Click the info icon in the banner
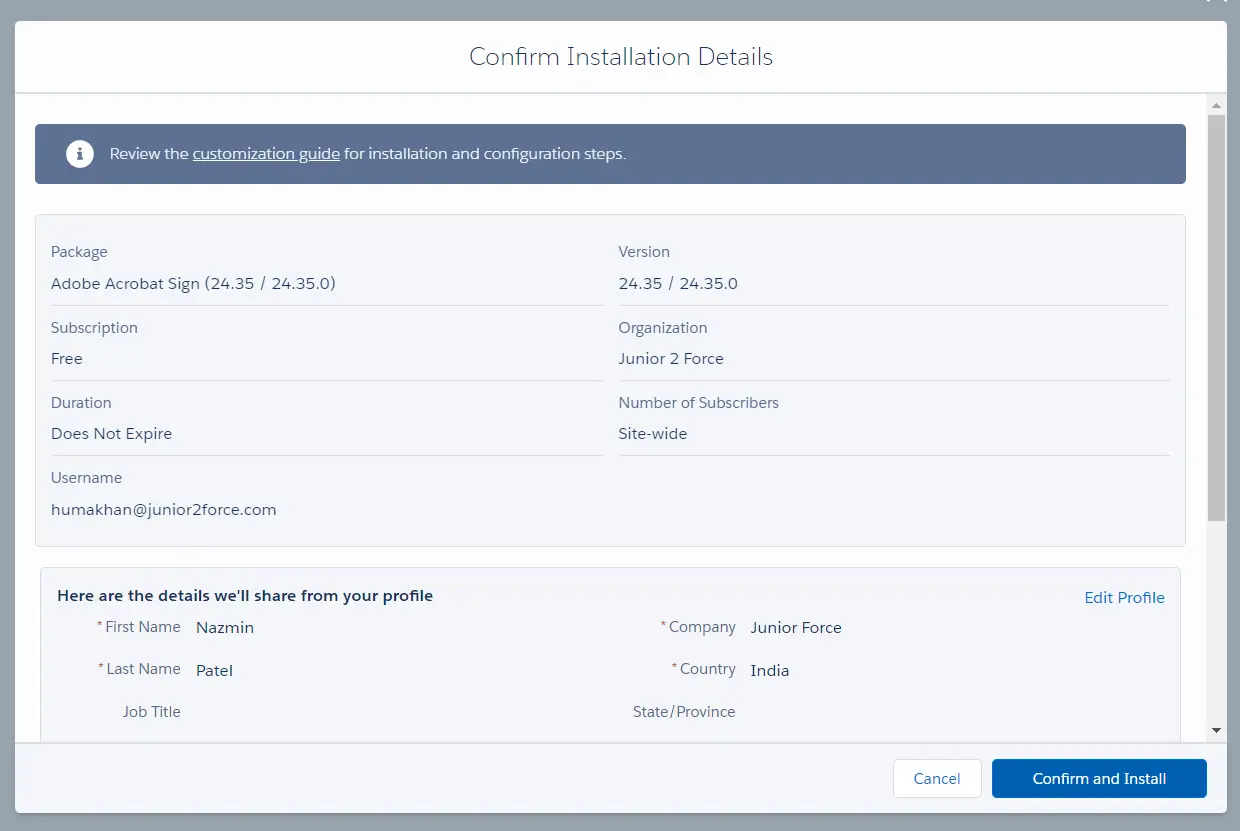 [x=80, y=154]
